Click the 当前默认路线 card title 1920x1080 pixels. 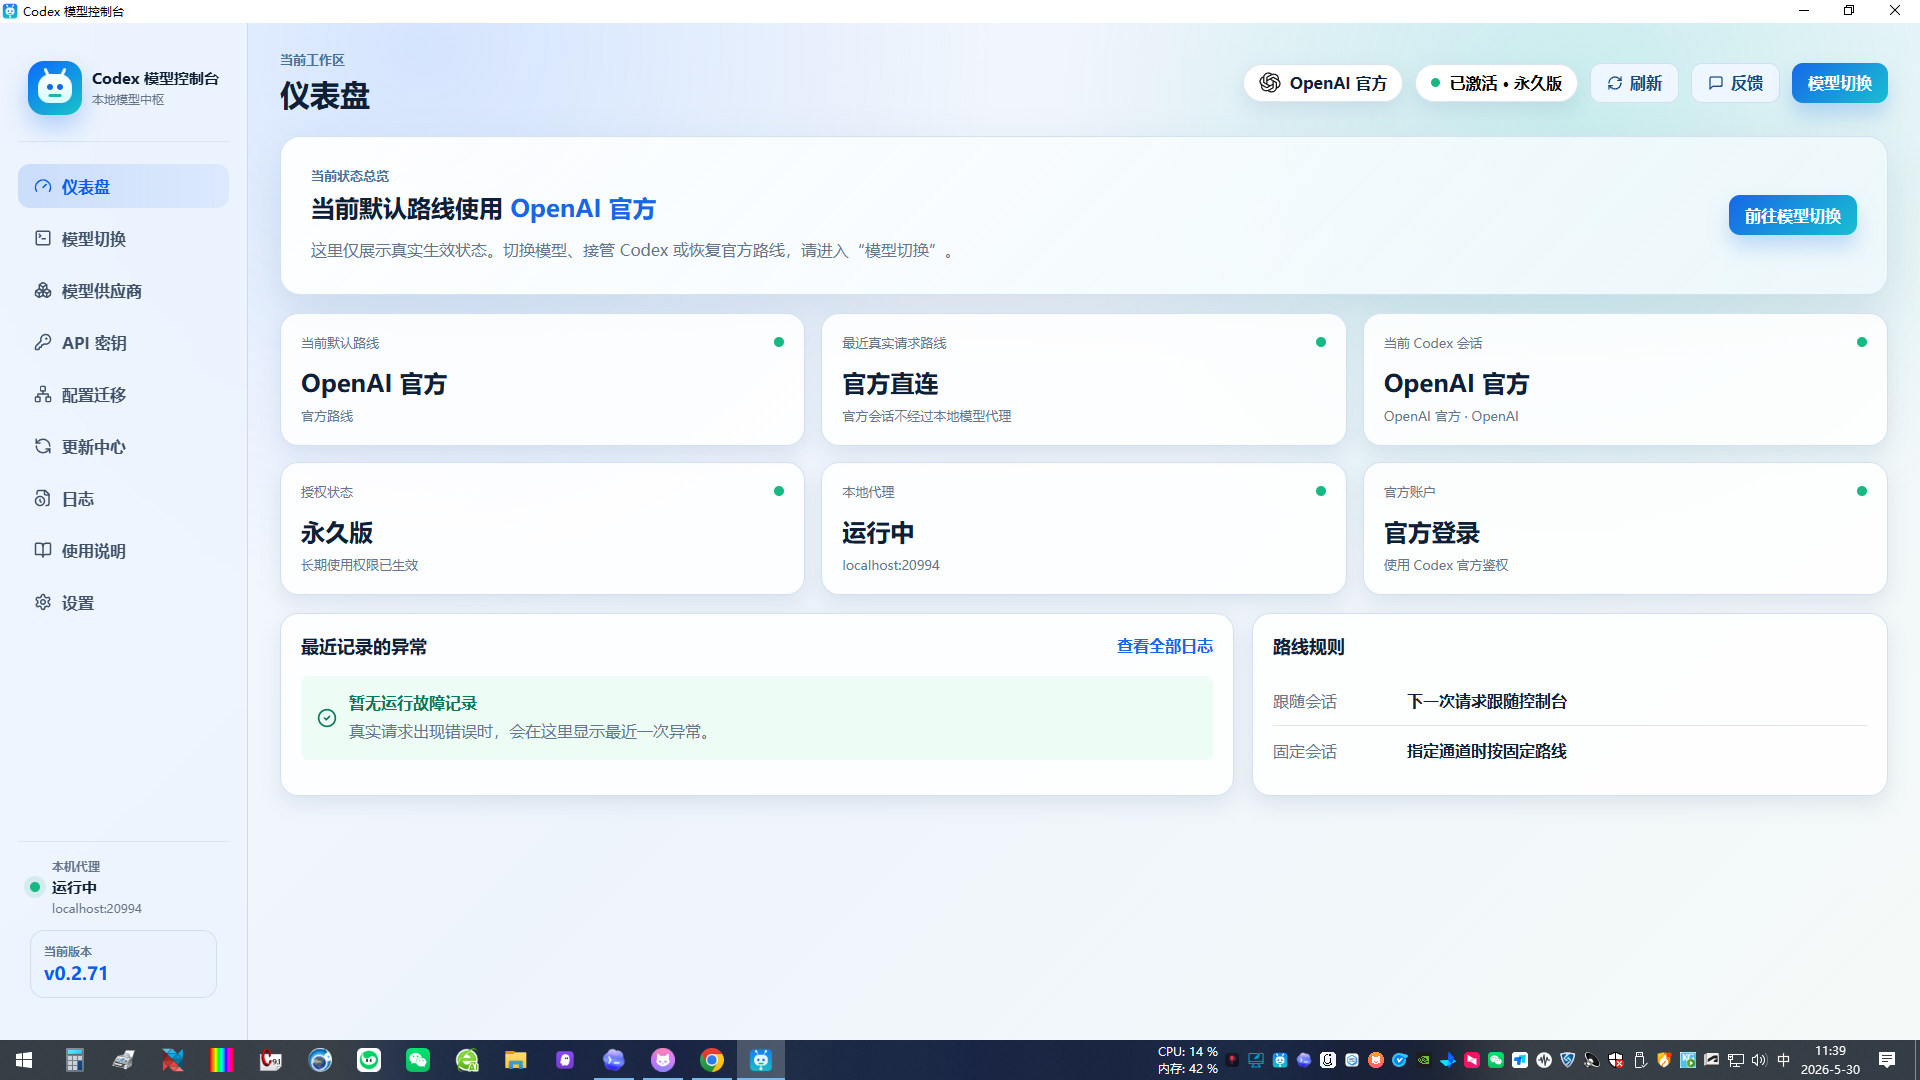(x=340, y=343)
